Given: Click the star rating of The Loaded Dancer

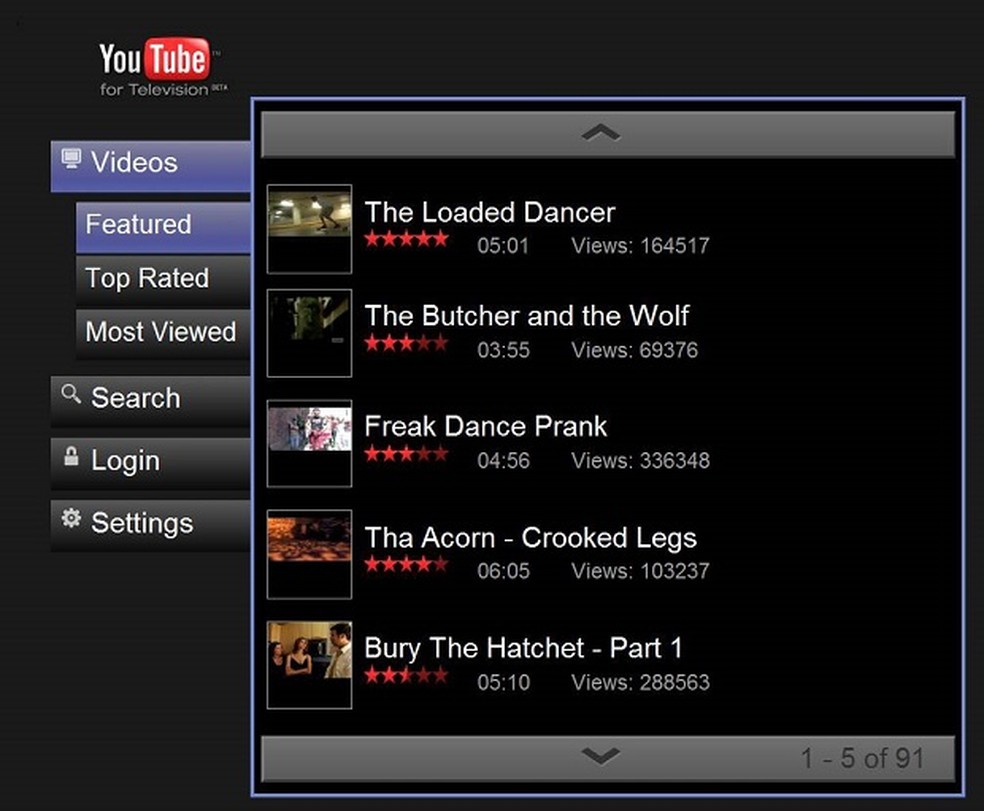Looking at the screenshot, I should point(407,239).
